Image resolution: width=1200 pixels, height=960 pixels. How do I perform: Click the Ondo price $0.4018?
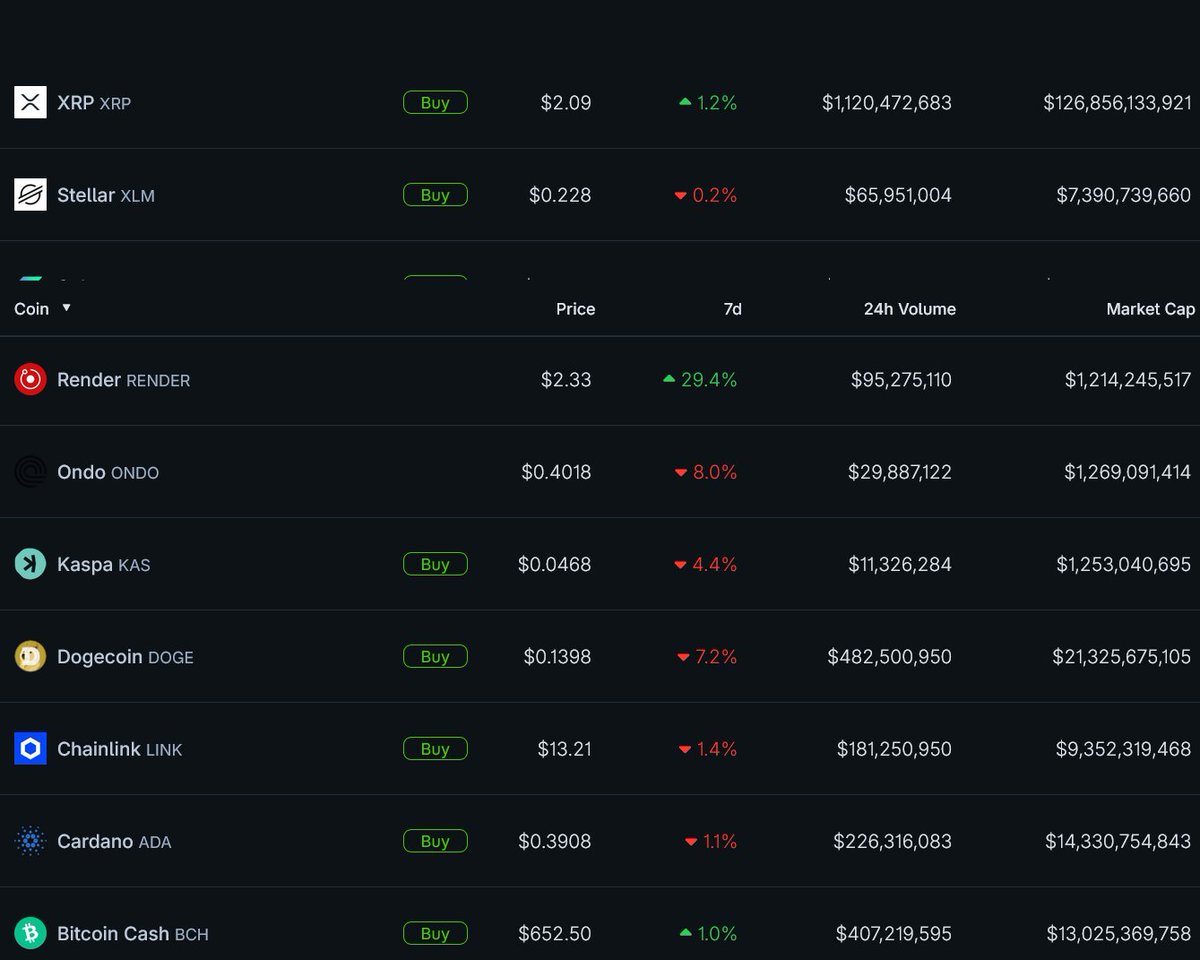tap(556, 472)
